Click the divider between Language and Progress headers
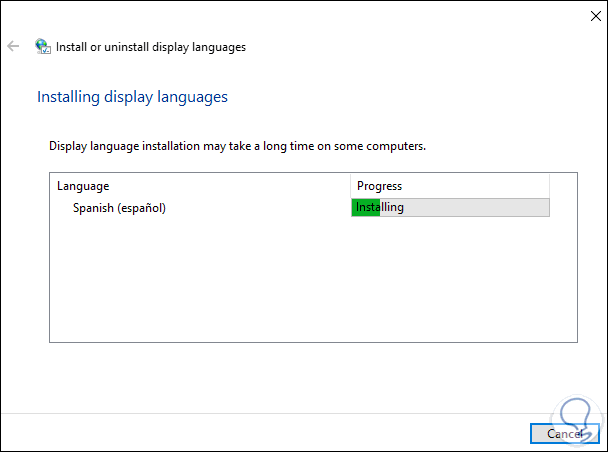This screenshot has width=608, height=452. click(x=350, y=186)
